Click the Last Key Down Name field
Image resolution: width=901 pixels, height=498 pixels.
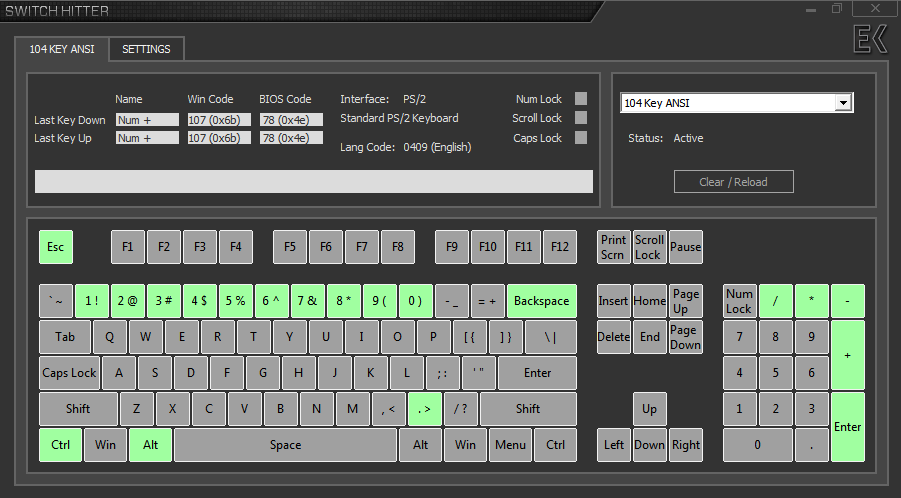pyautogui.click(x=146, y=119)
